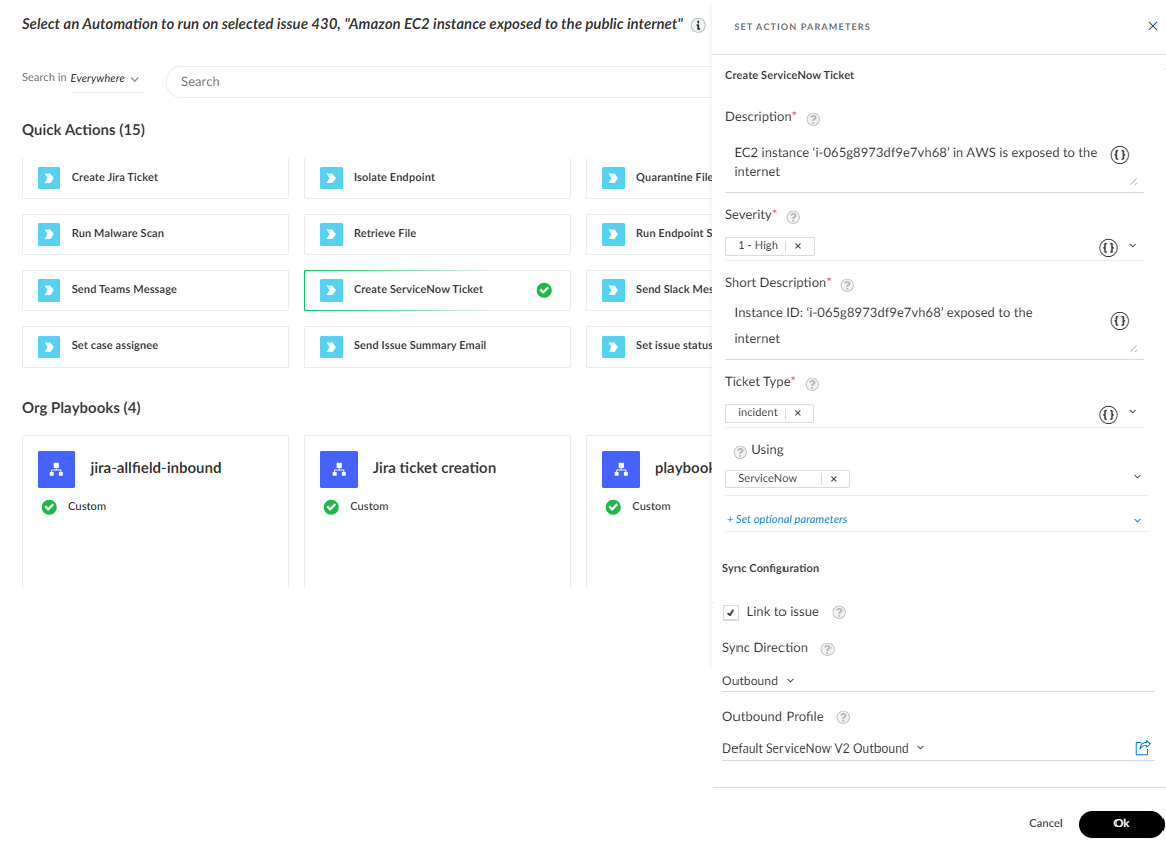Screen dimensions: 1166x861
Task: Open the Default ServiceNow V2 Outbound dropdown
Action: [823, 748]
